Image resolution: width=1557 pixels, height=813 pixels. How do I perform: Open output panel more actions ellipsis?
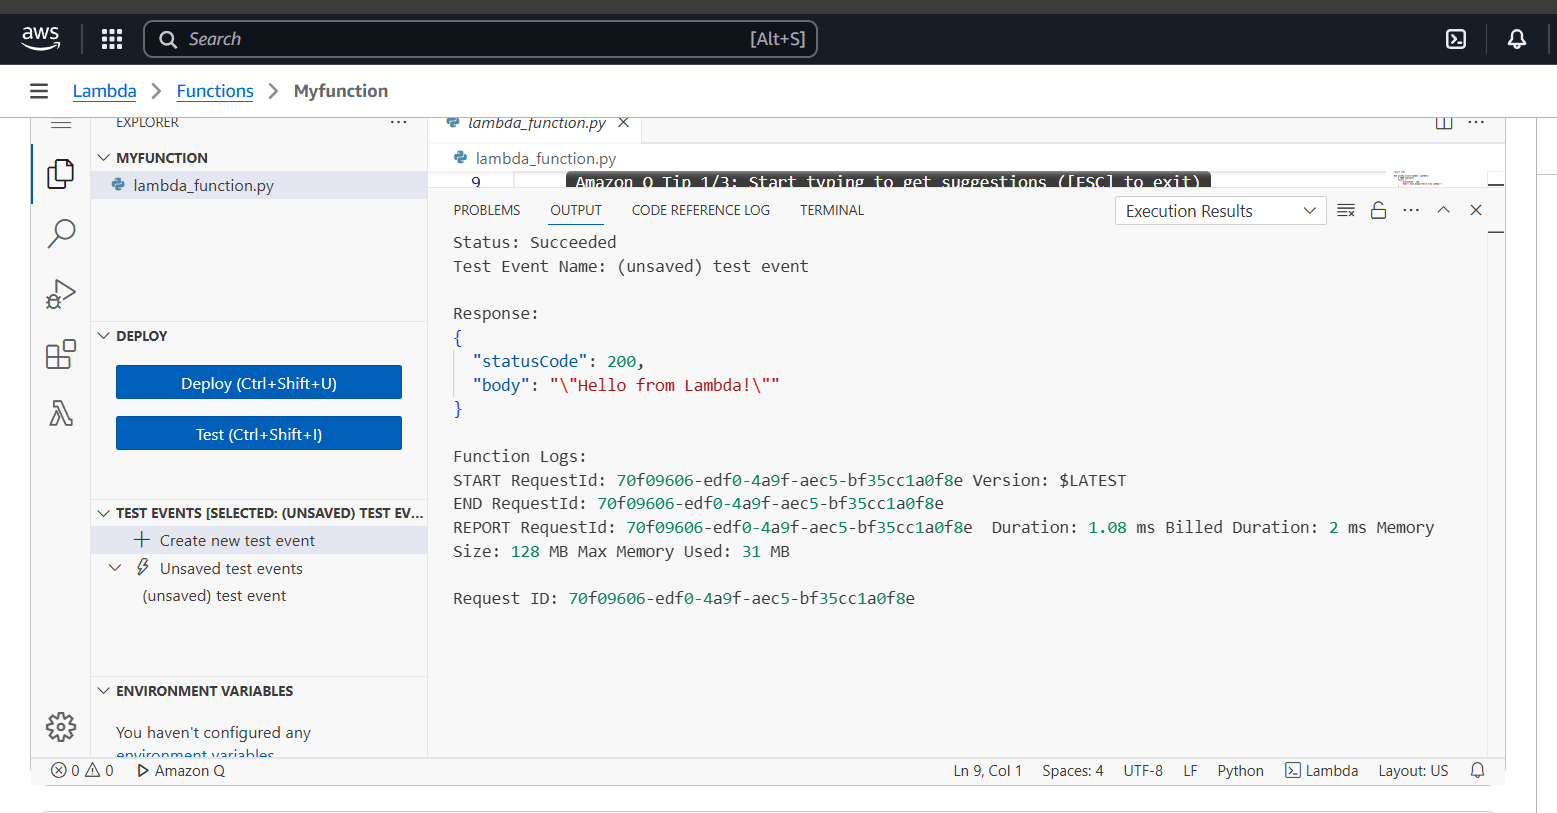(x=1411, y=210)
